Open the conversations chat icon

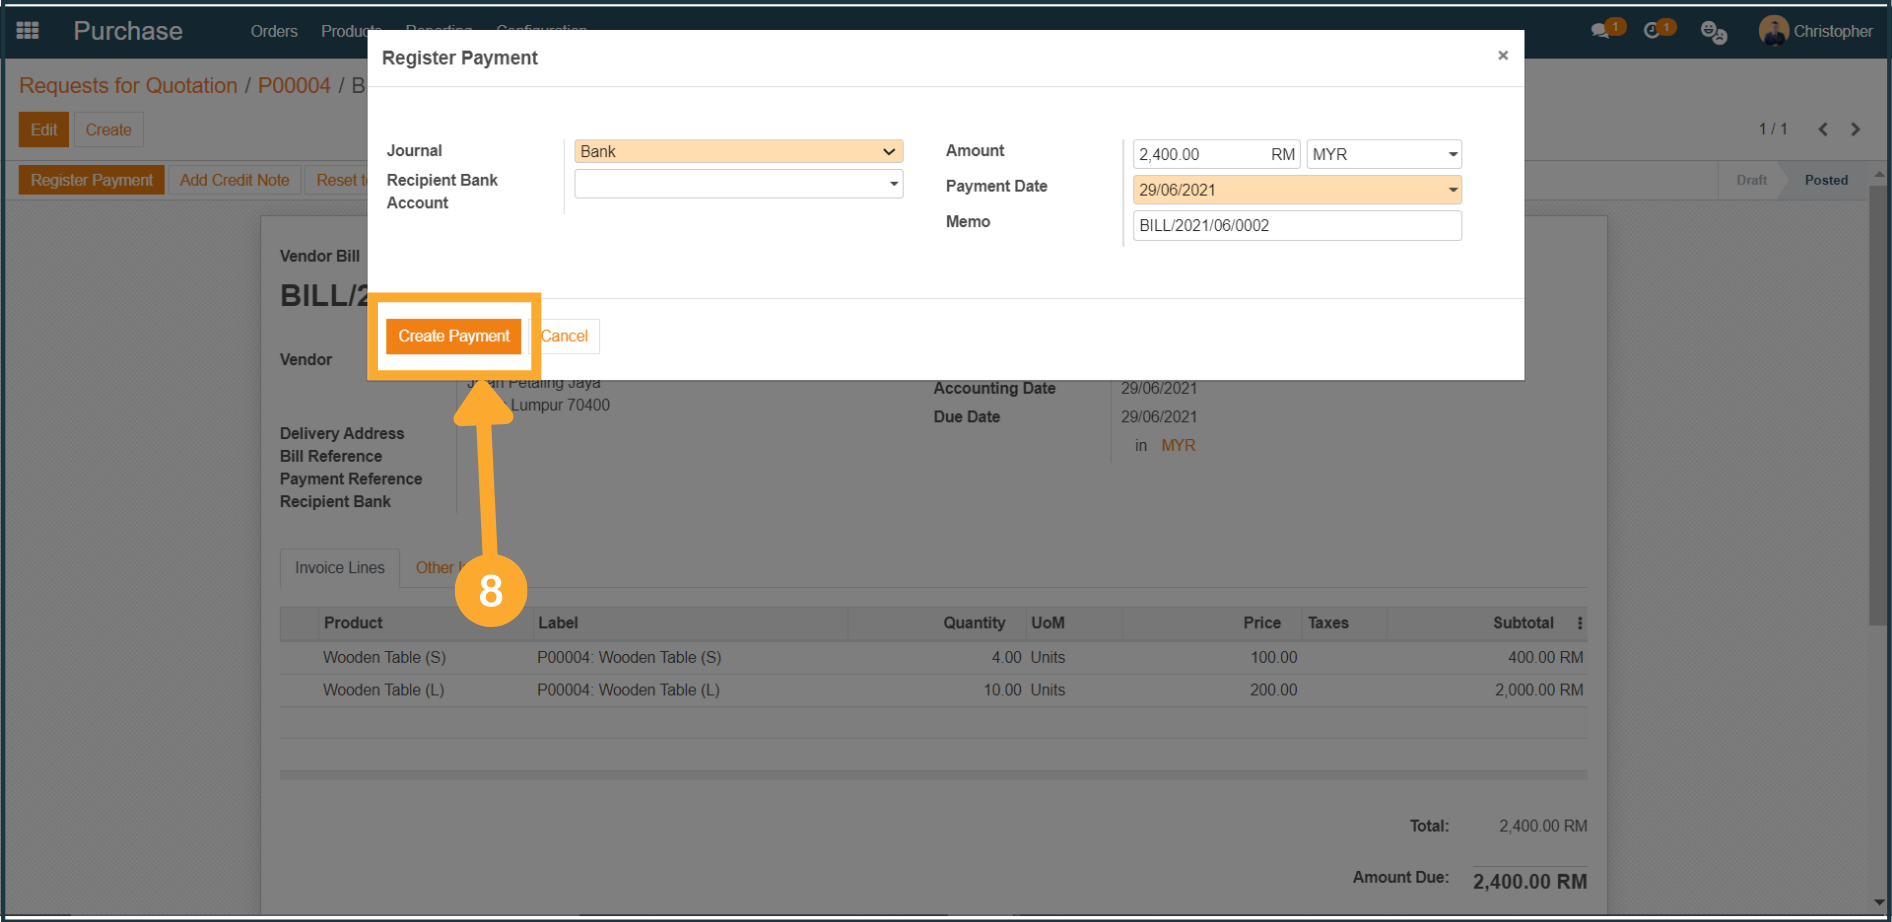1601,31
